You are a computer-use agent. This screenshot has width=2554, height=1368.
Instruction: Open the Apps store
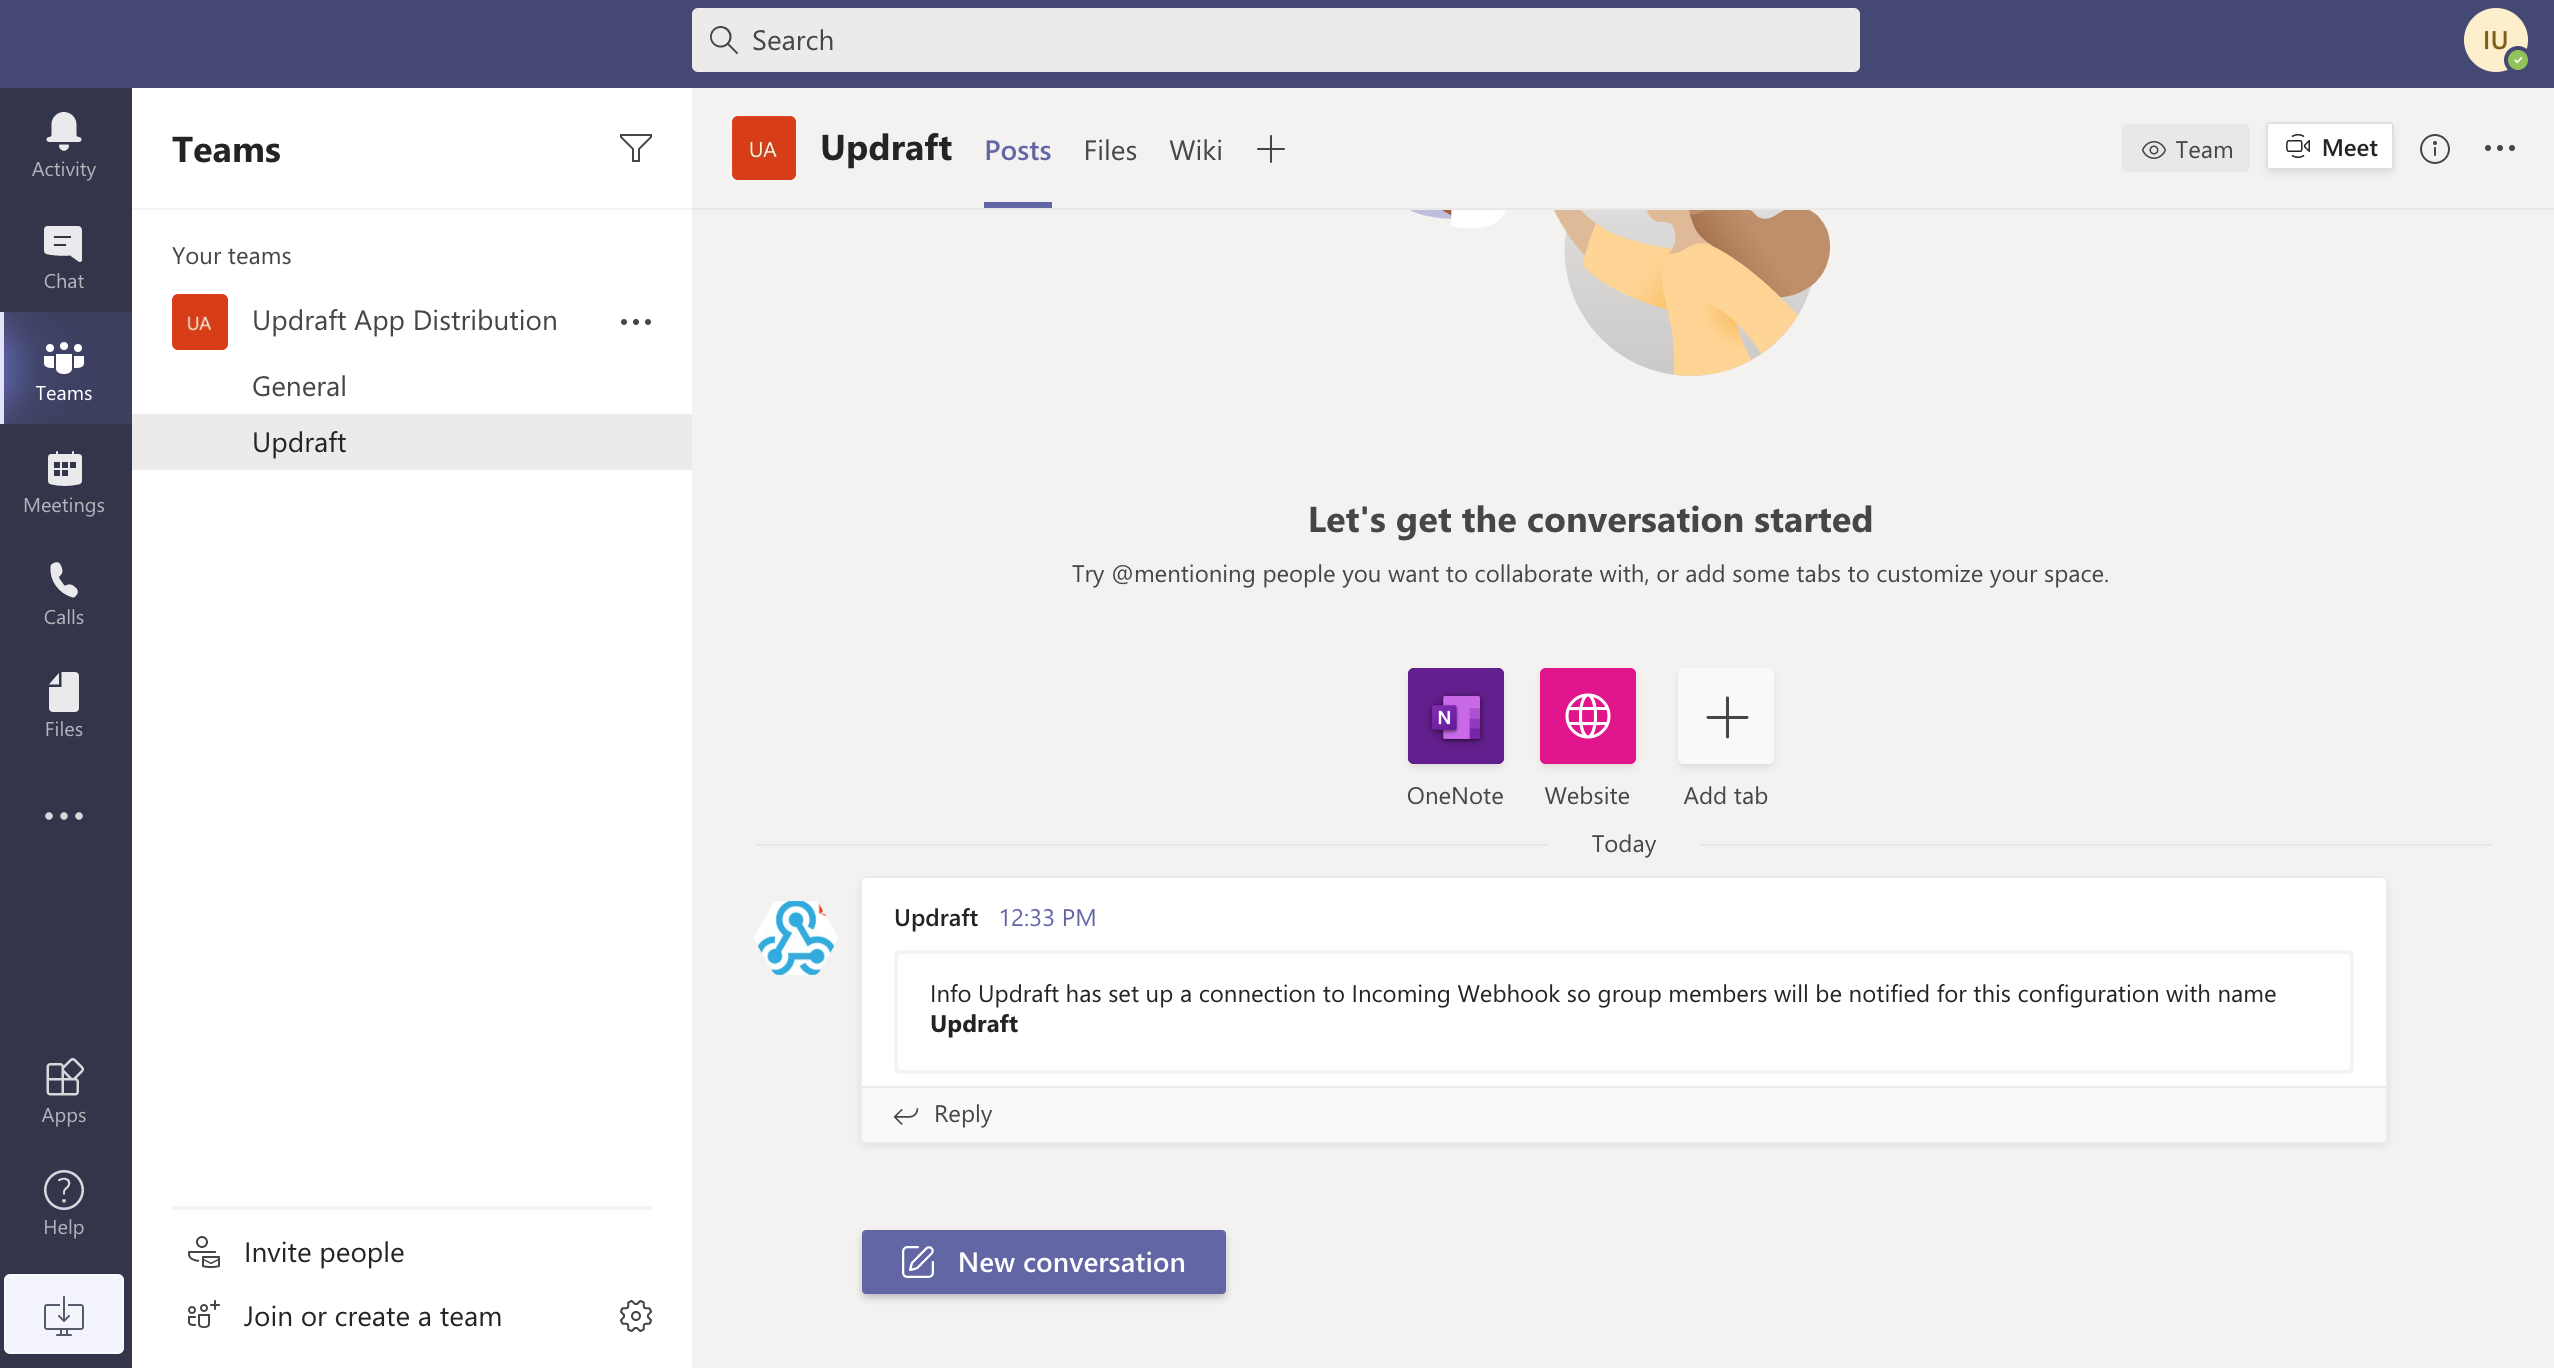click(64, 1091)
